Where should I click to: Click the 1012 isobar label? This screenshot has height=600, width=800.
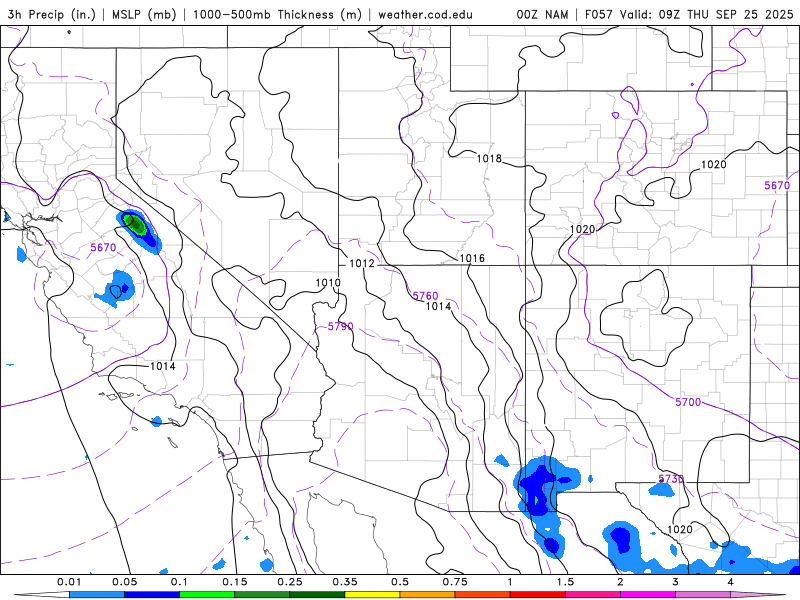coord(362,263)
